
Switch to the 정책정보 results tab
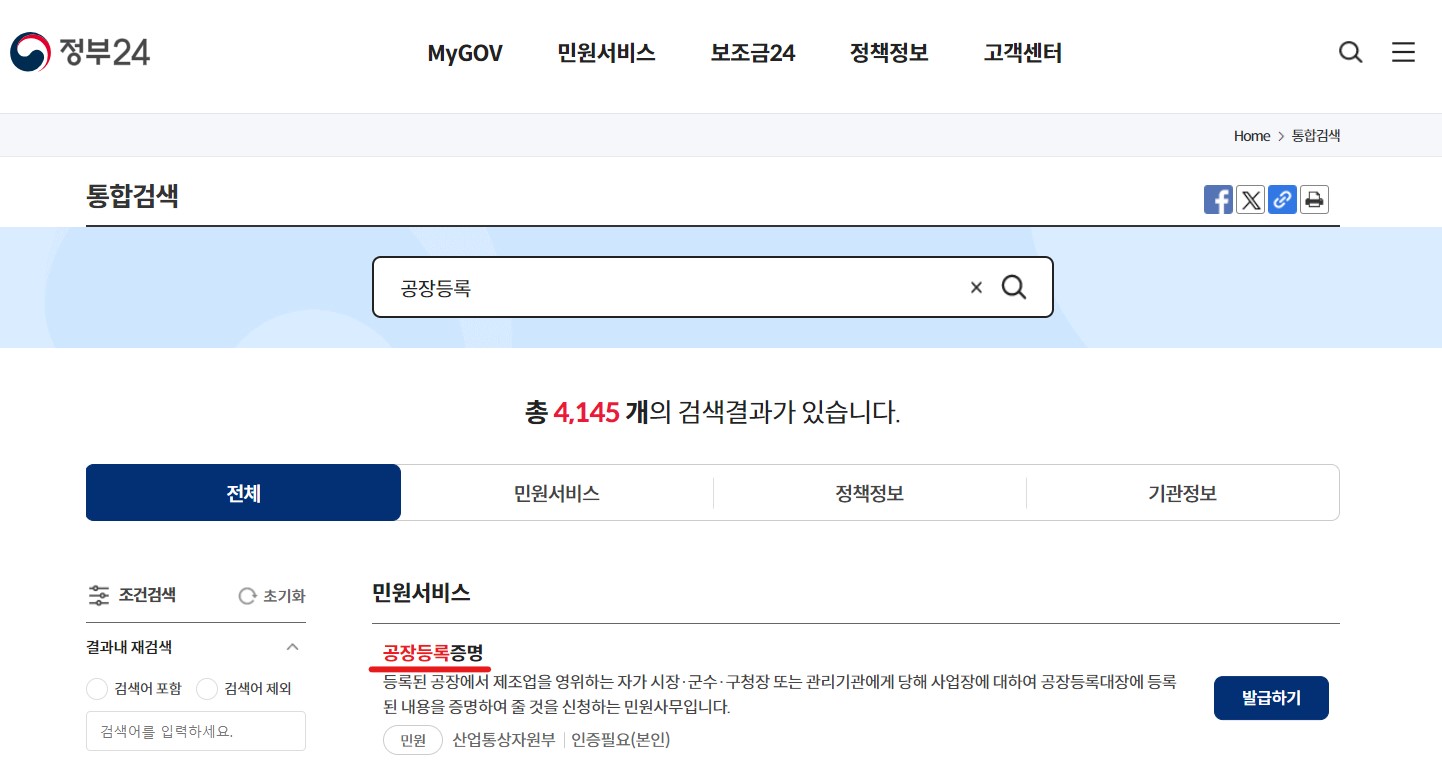(869, 492)
